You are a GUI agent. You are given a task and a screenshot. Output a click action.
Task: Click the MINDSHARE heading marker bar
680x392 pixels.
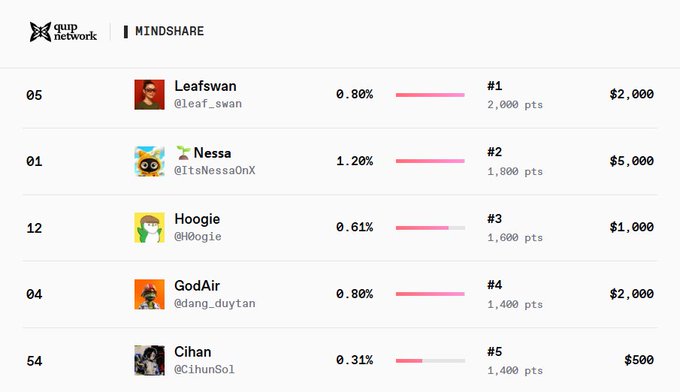(x=126, y=32)
